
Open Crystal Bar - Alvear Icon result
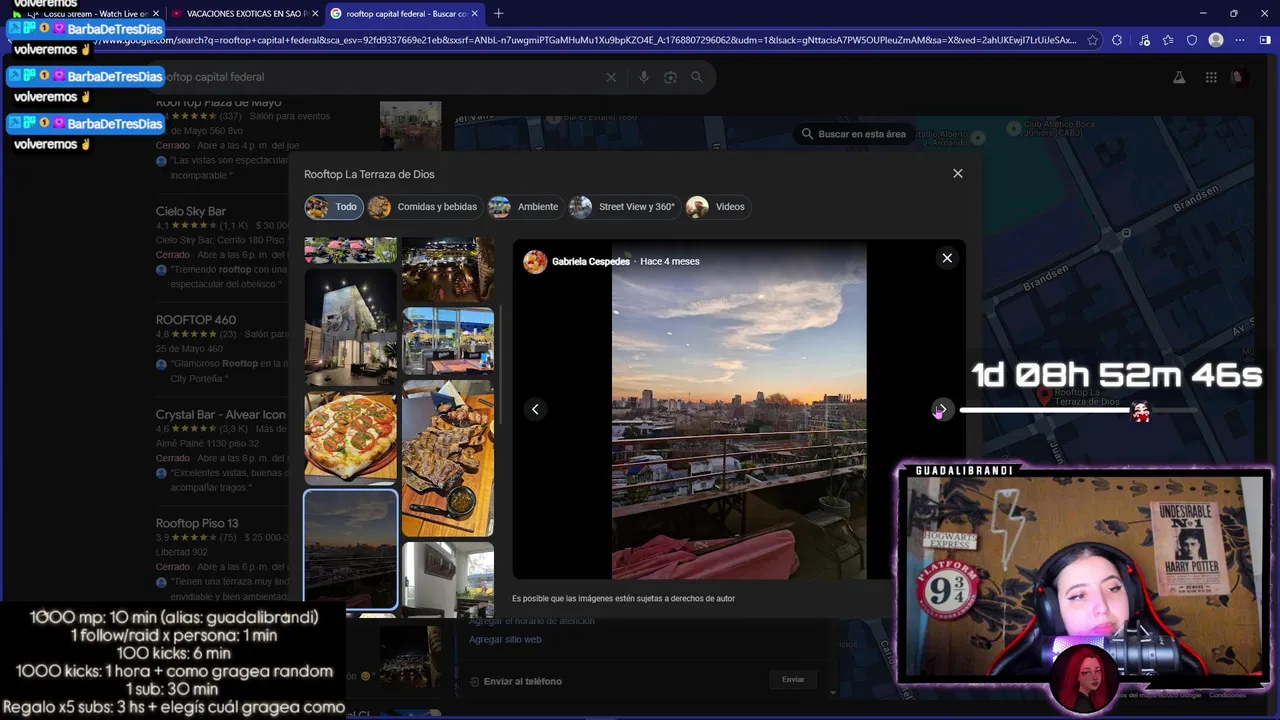pos(221,414)
